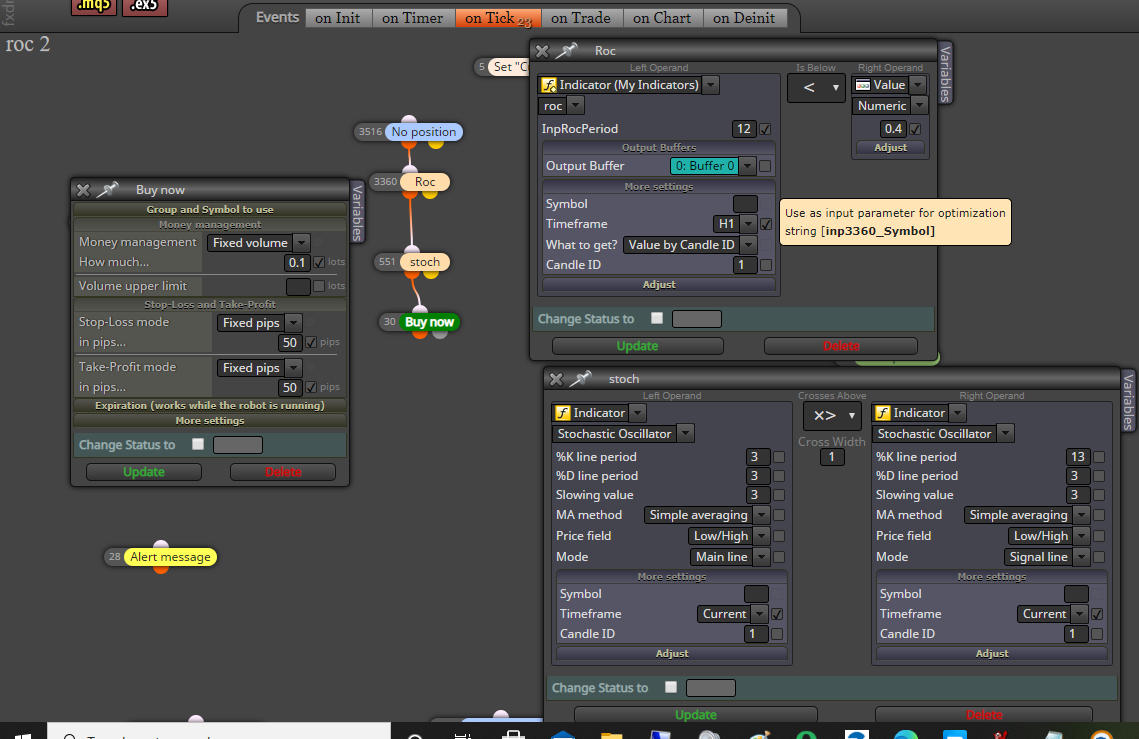Edit the Cross Width field in stoch
Image resolution: width=1139 pixels, height=739 pixels.
click(832, 457)
